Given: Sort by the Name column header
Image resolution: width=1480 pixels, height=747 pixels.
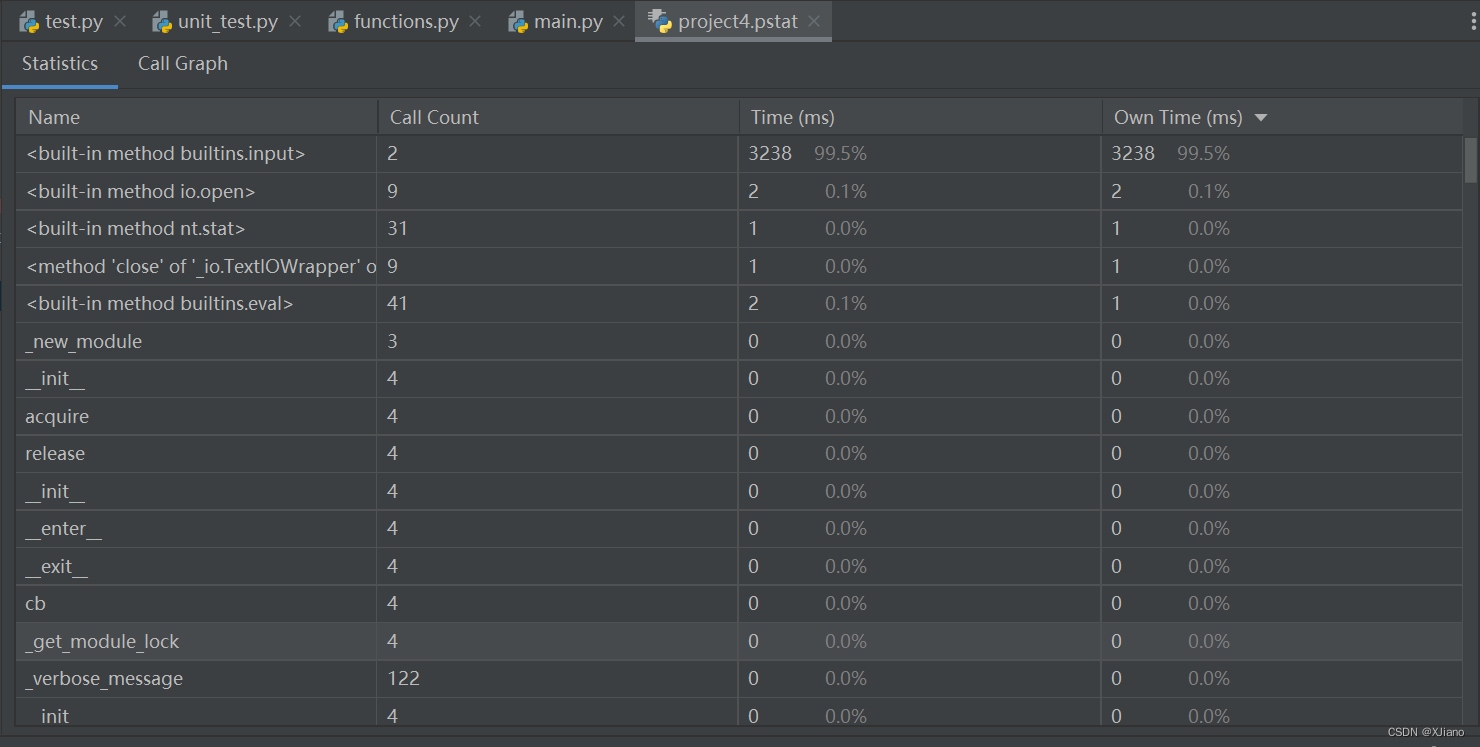Looking at the screenshot, I should click(197, 117).
